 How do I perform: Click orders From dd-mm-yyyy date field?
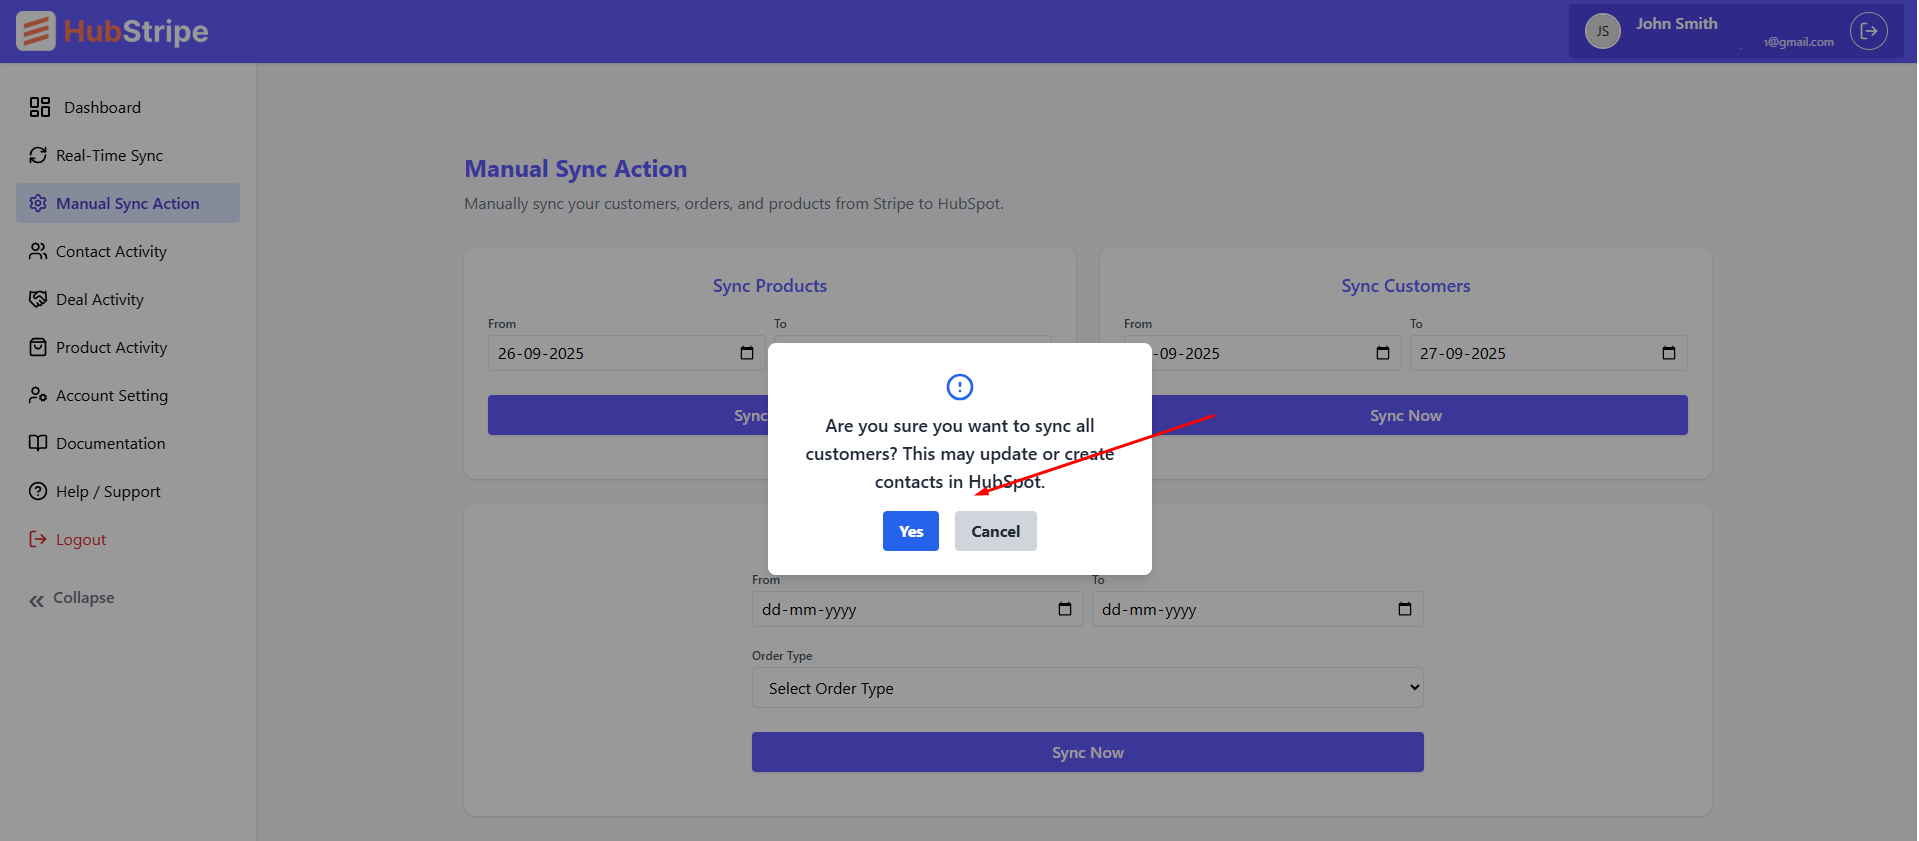[x=917, y=609]
